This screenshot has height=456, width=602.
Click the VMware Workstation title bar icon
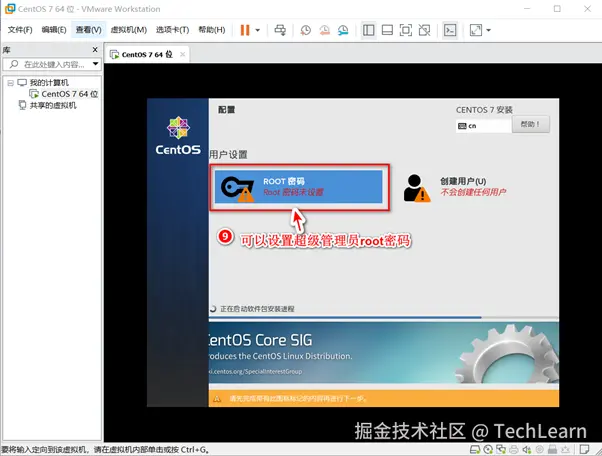pos(10,8)
